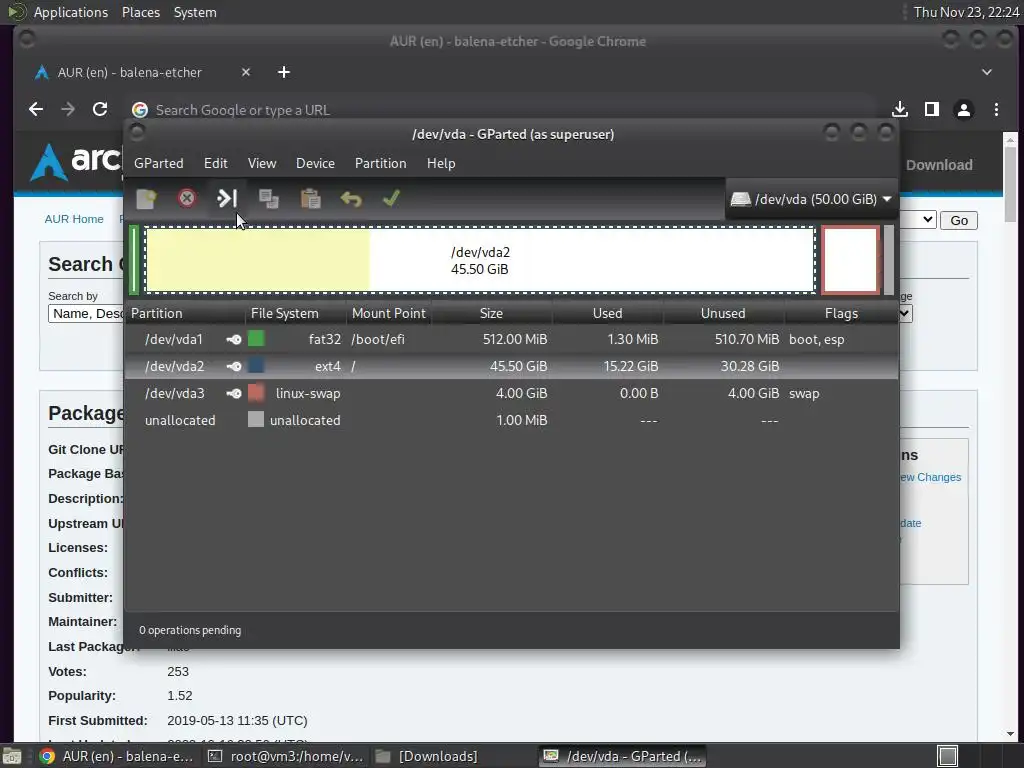The image size is (1024, 768).
Task: Click the Go button on AUR page
Action: pos(959,220)
